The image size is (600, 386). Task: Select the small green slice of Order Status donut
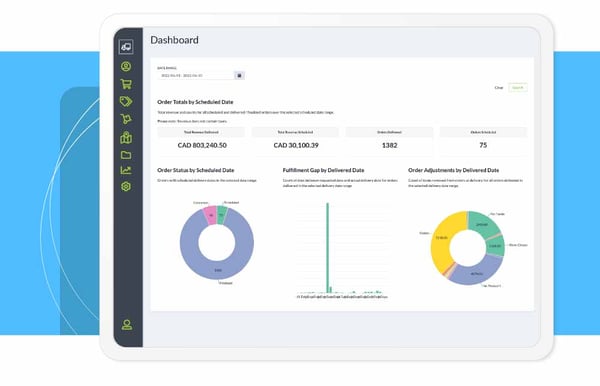coord(222,214)
